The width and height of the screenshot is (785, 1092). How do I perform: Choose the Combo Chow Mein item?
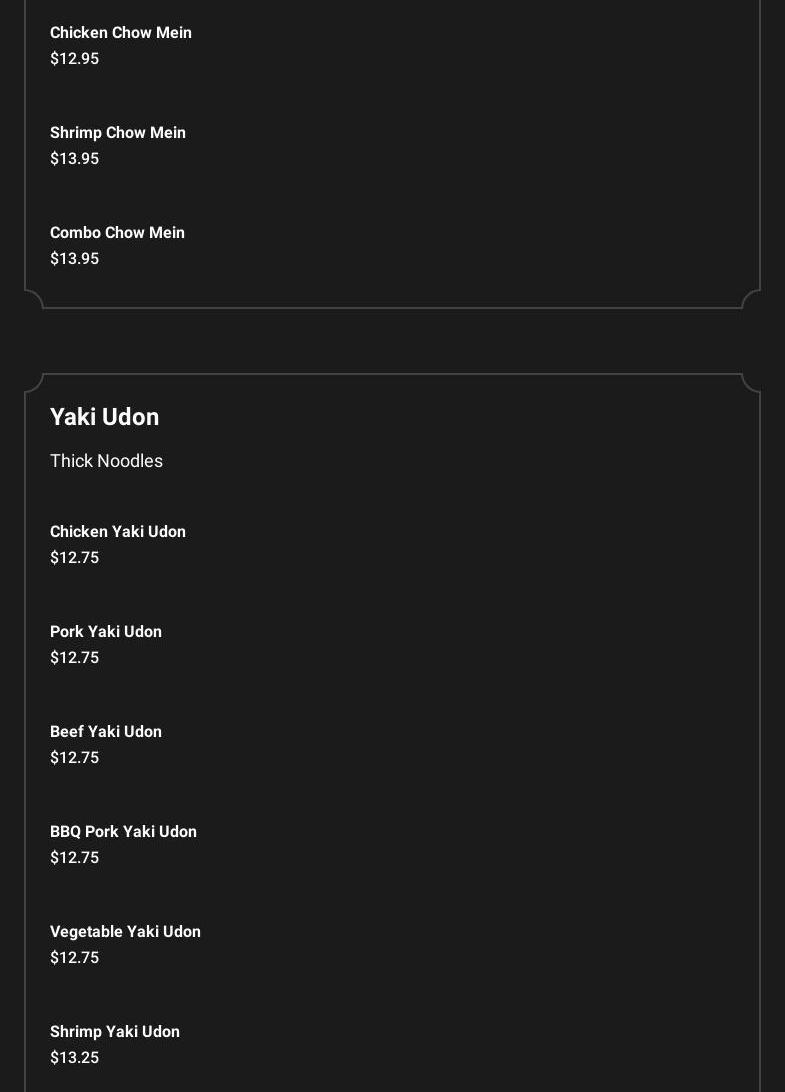point(118,233)
